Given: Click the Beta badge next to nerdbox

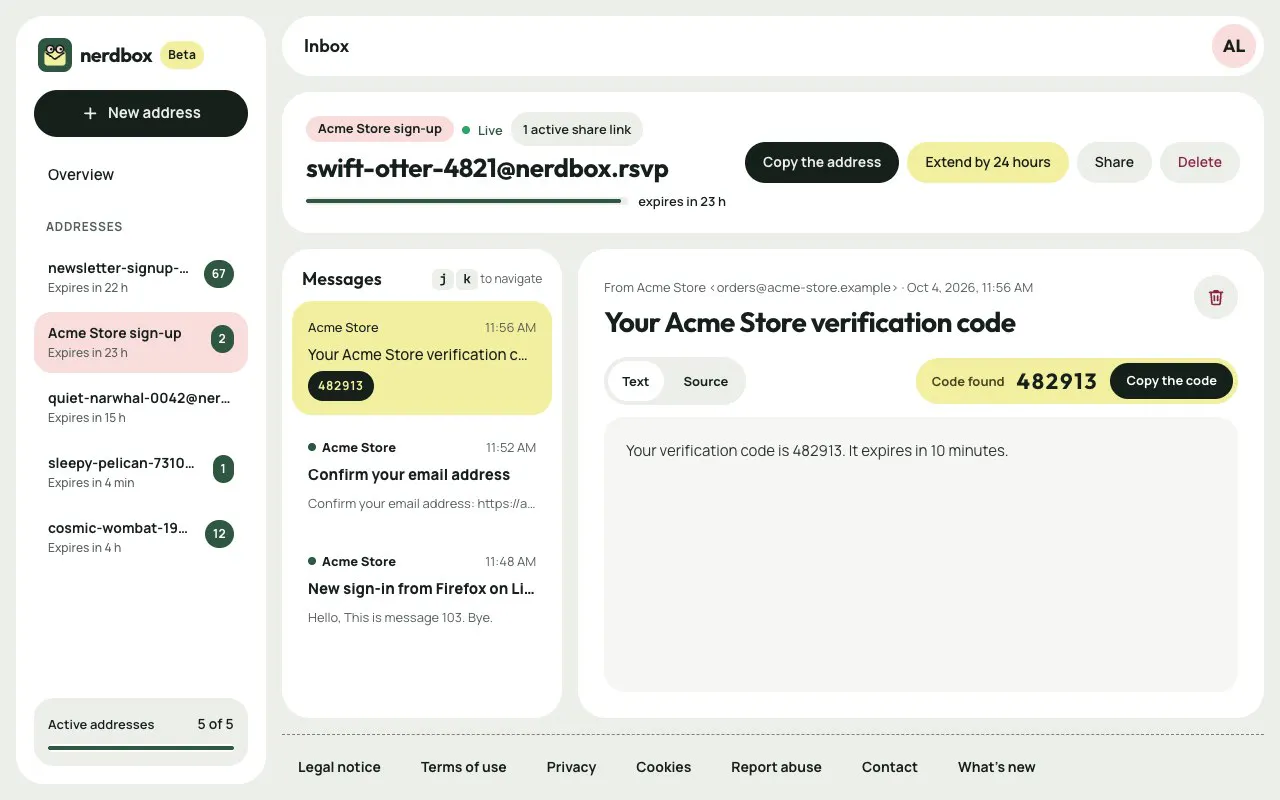Looking at the screenshot, I should pyautogui.click(x=182, y=55).
